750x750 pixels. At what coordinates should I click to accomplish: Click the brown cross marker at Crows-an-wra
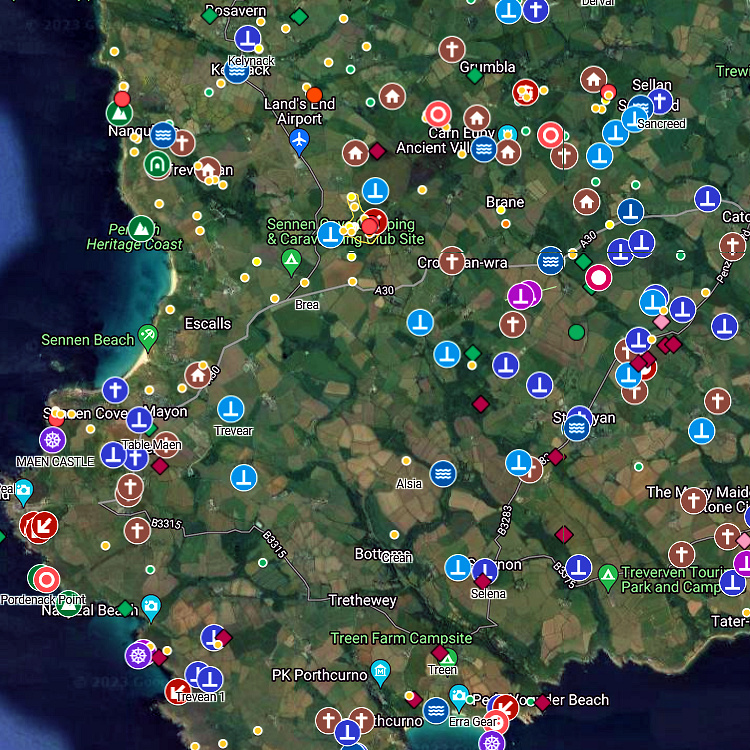[452, 261]
